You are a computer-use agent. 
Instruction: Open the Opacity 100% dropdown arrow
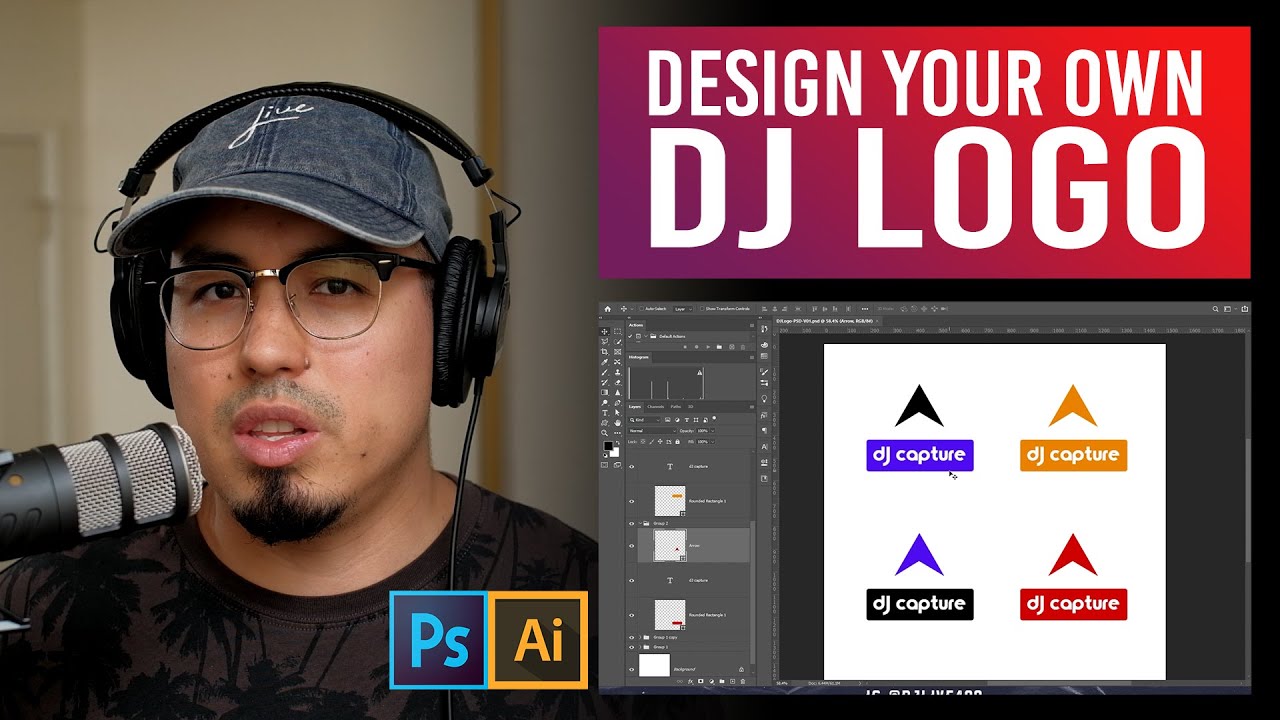[x=712, y=430]
